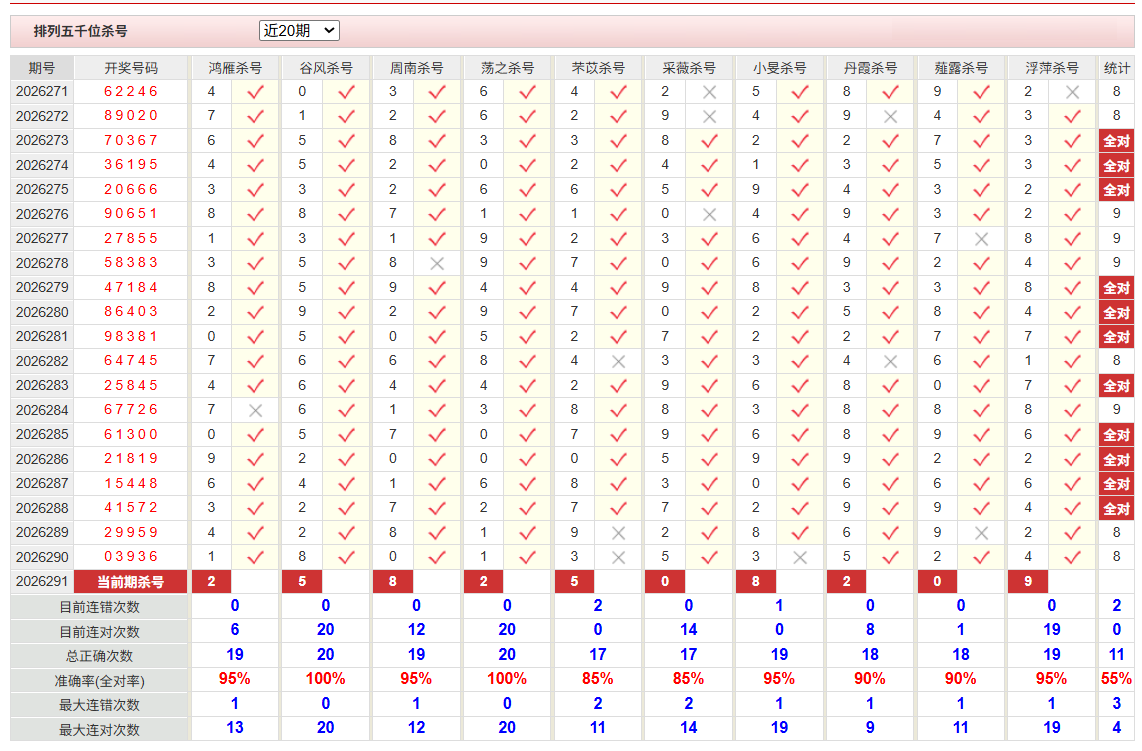Click the gray X in 采薇杀号 for 2026276
1142x751 pixels.
(709, 215)
